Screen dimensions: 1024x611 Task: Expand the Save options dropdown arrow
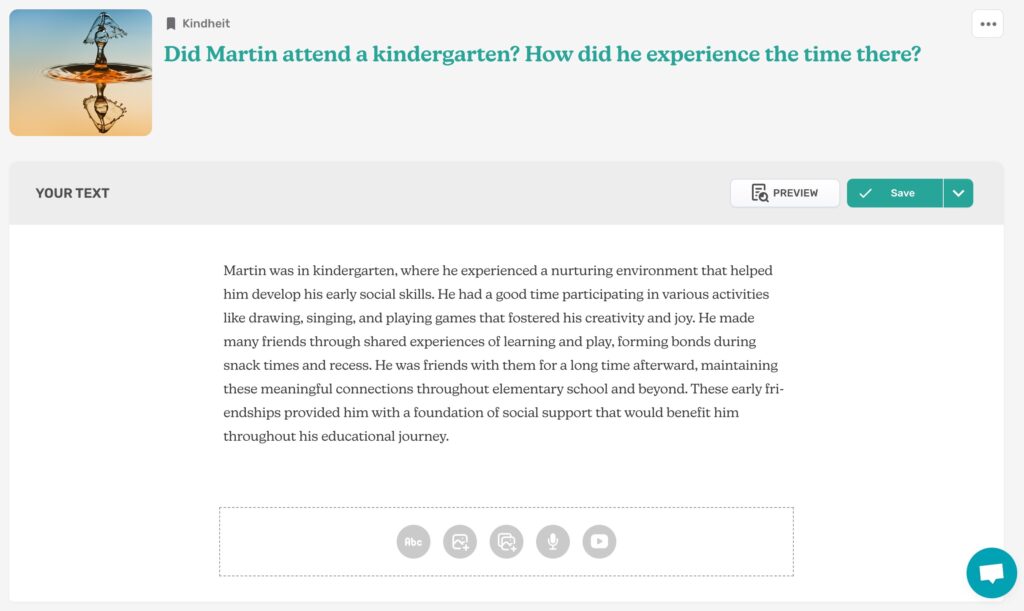(x=958, y=193)
